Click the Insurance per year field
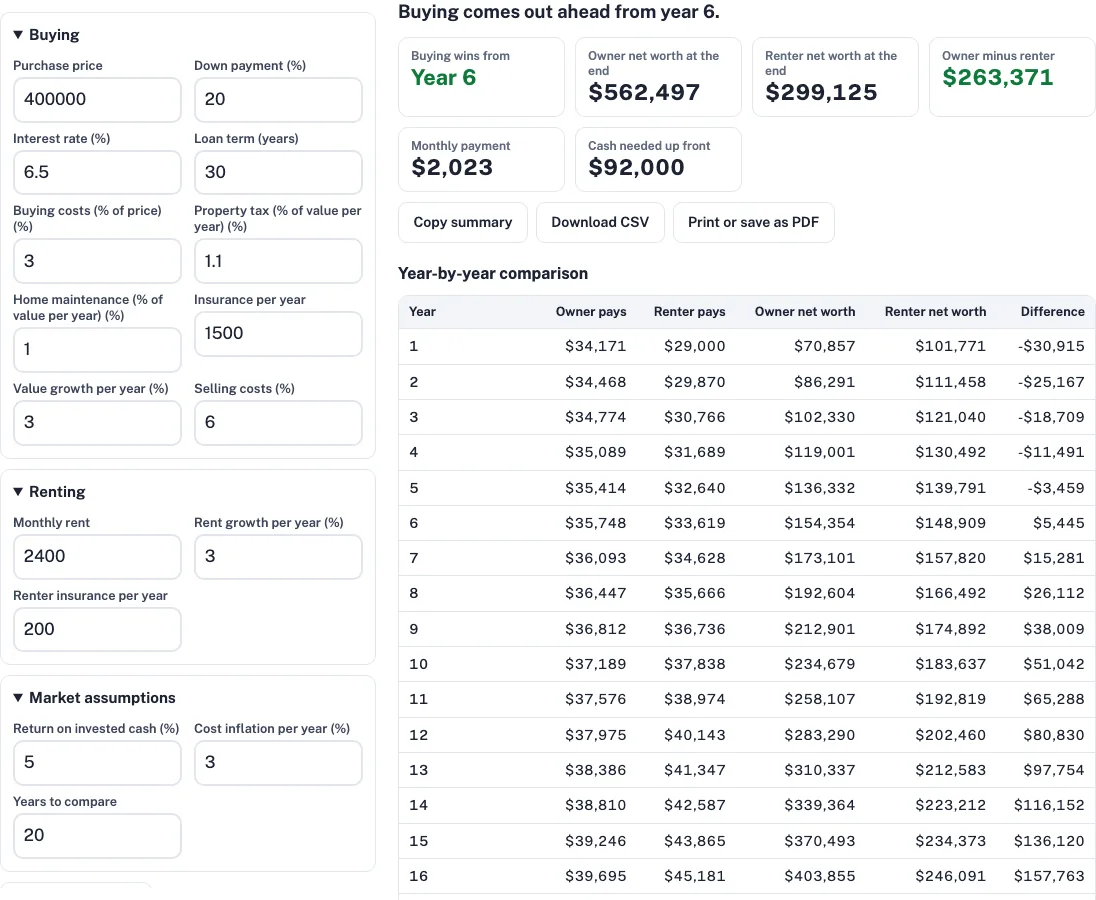Image resolution: width=1096 pixels, height=900 pixels. 278,333
